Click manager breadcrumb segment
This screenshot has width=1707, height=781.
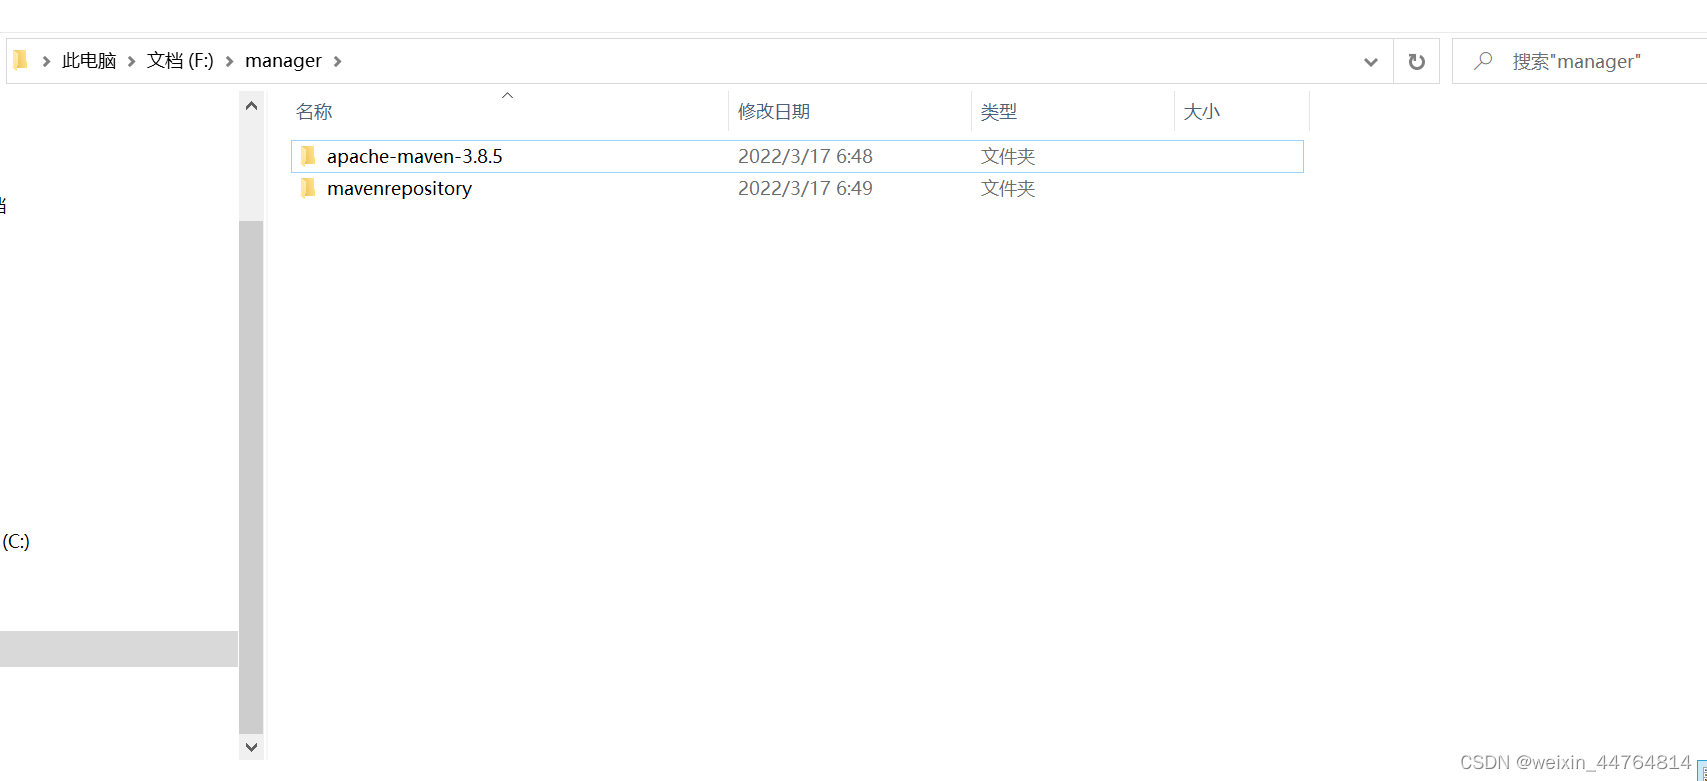click(283, 61)
